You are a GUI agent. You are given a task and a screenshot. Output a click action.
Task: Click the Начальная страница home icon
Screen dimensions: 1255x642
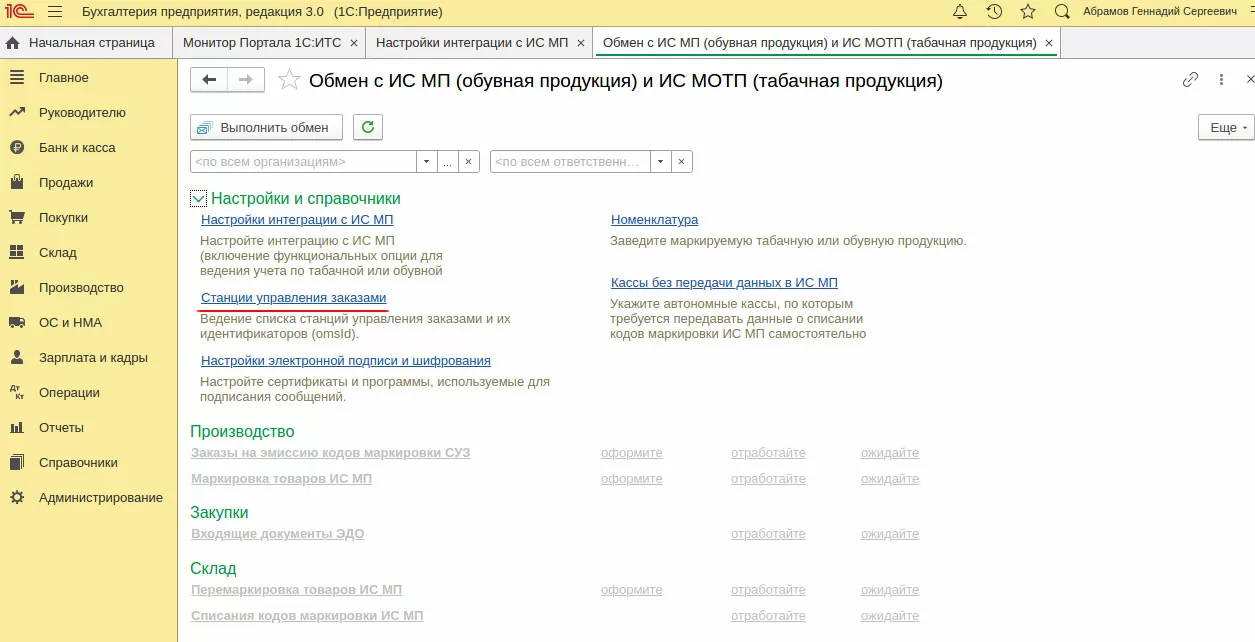click(x=13, y=43)
